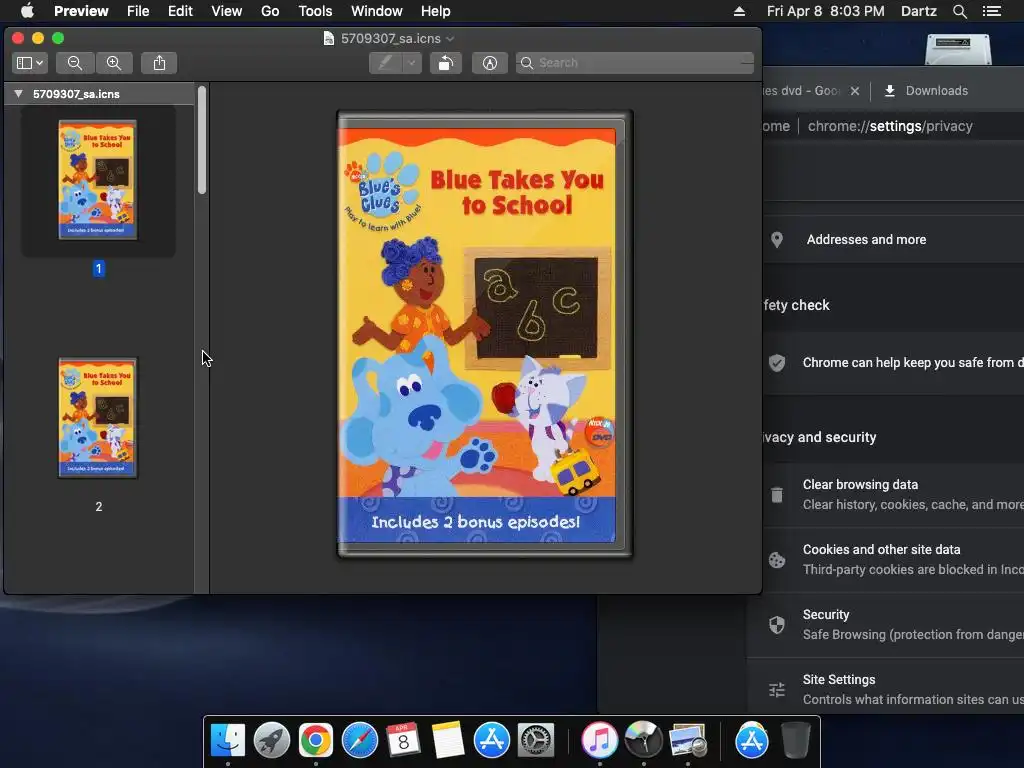Click the Security shield icon in Chrome settings
Image resolution: width=1024 pixels, height=768 pixels.
(776, 625)
